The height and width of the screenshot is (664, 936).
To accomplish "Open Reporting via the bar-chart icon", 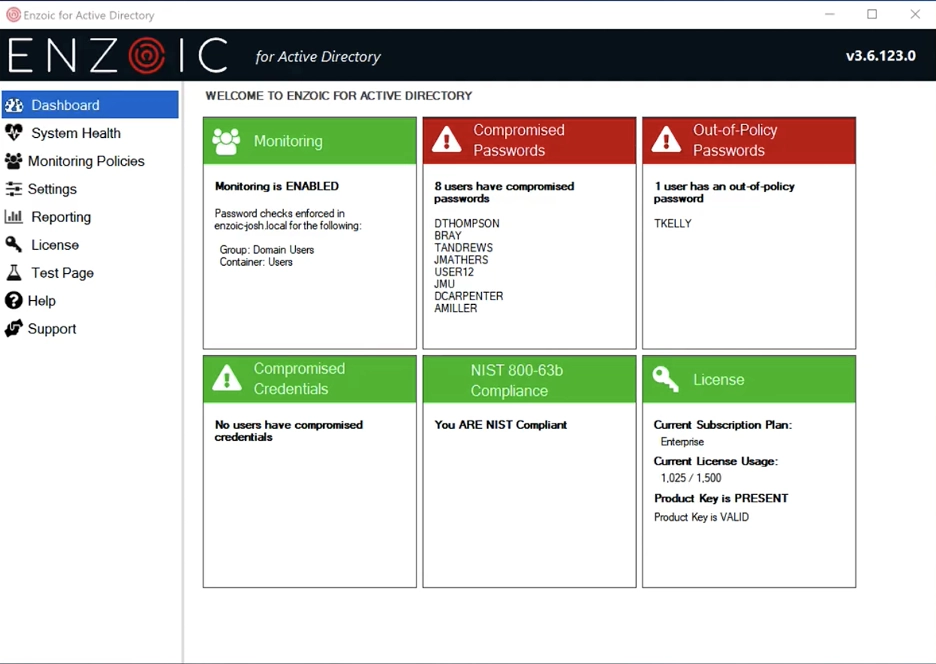I will point(14,216).
